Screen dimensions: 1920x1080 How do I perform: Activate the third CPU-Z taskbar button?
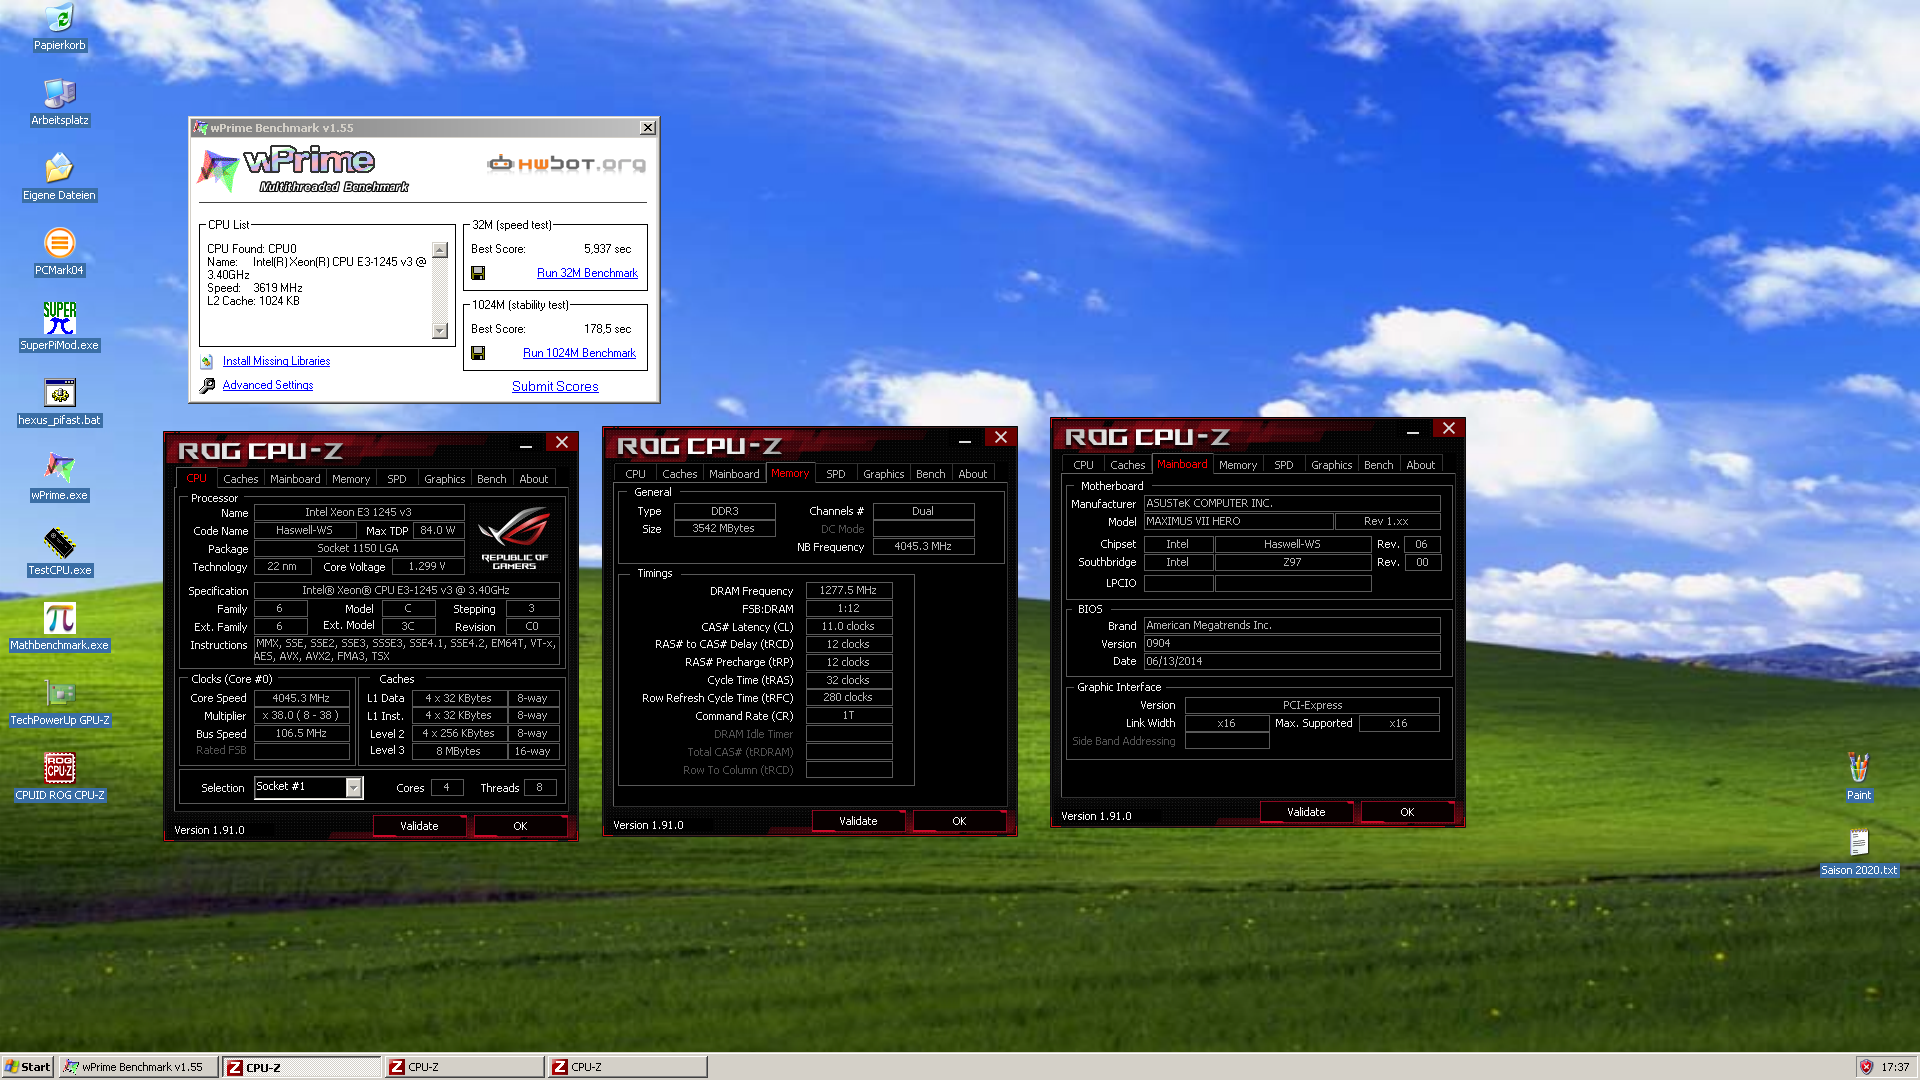coord(627,1067)
